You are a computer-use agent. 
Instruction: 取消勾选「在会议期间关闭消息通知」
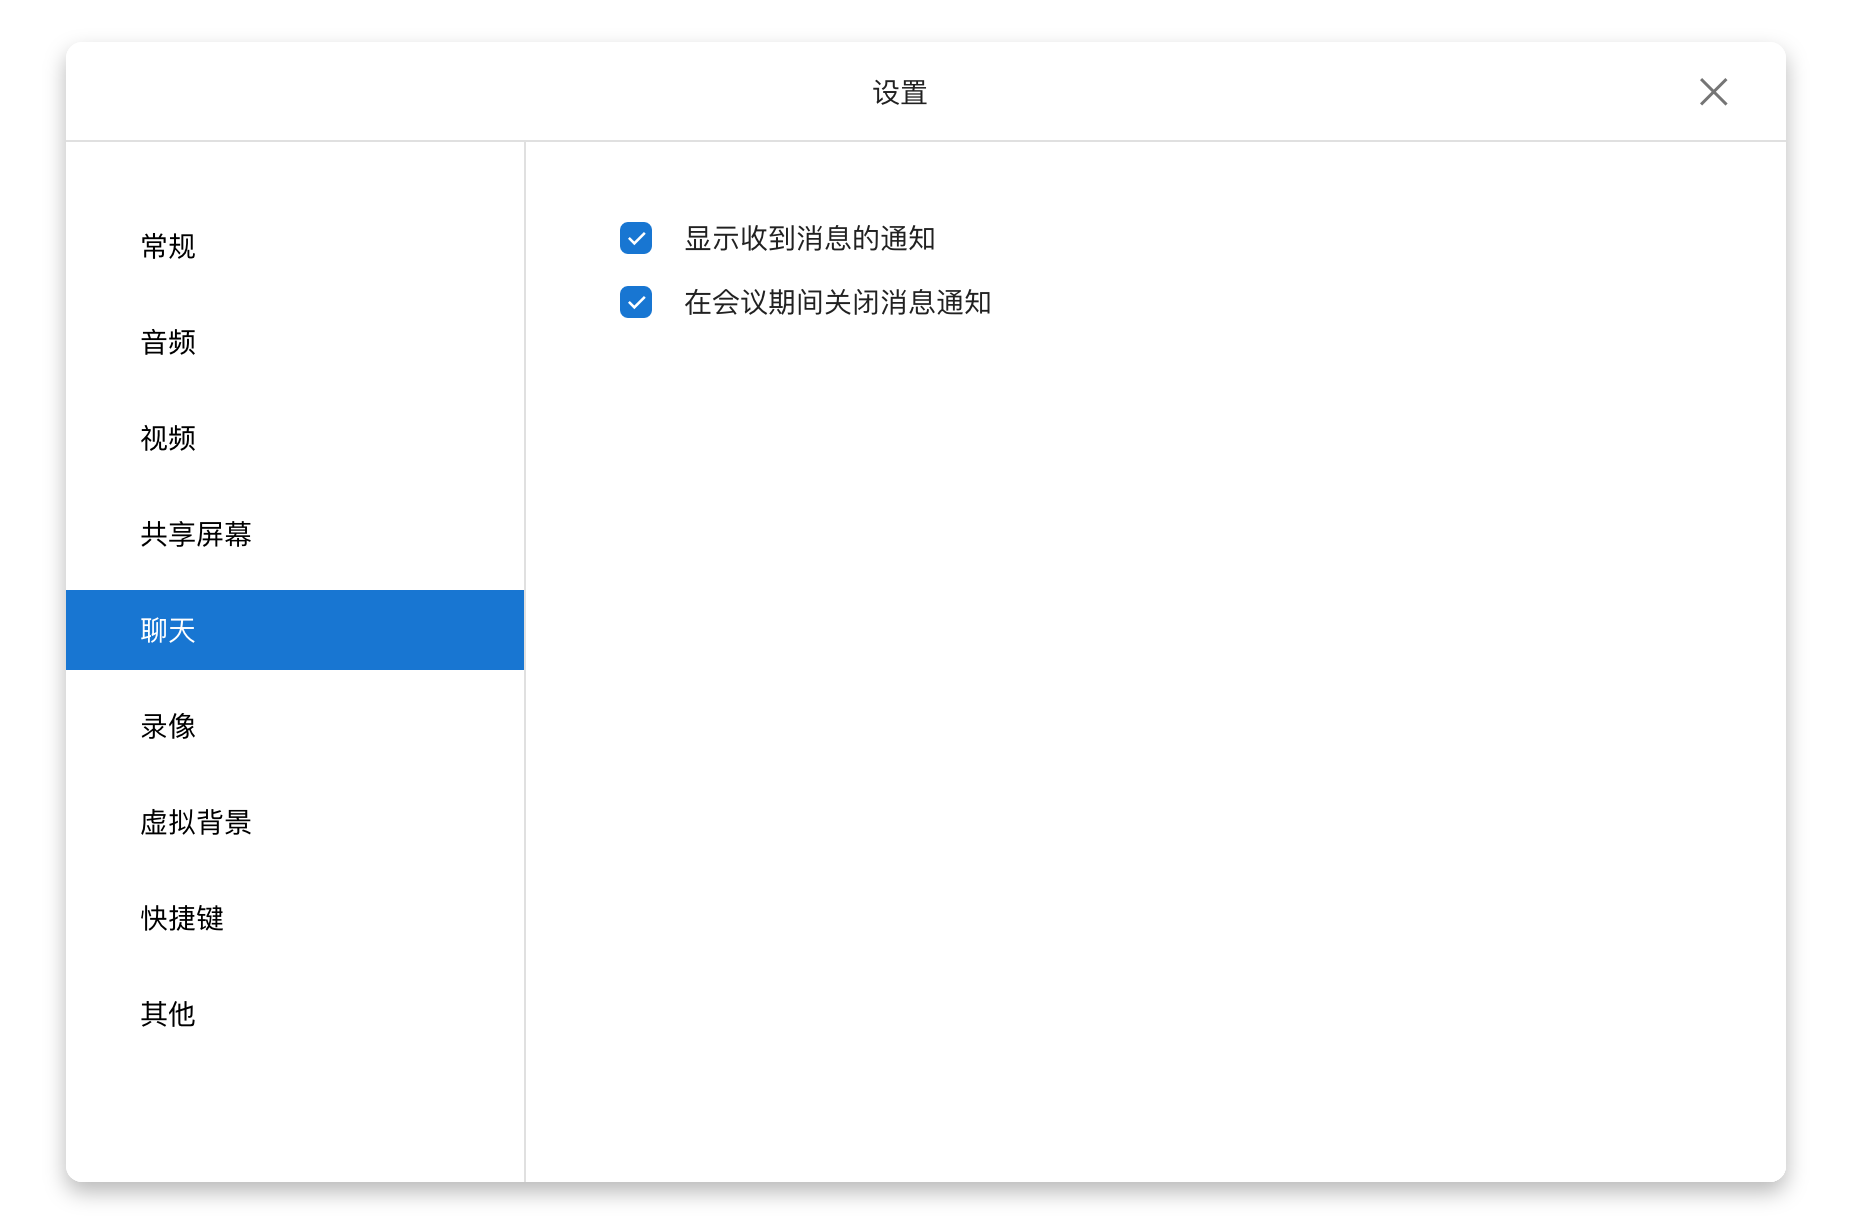(x=635, y=302)
